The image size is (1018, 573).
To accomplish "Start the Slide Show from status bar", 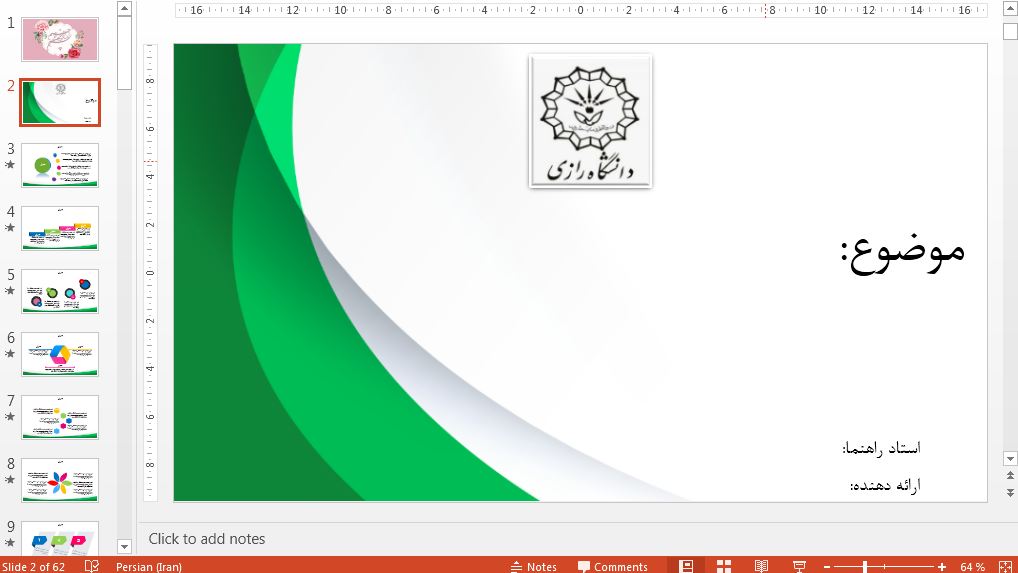I will tap(799, 566).
